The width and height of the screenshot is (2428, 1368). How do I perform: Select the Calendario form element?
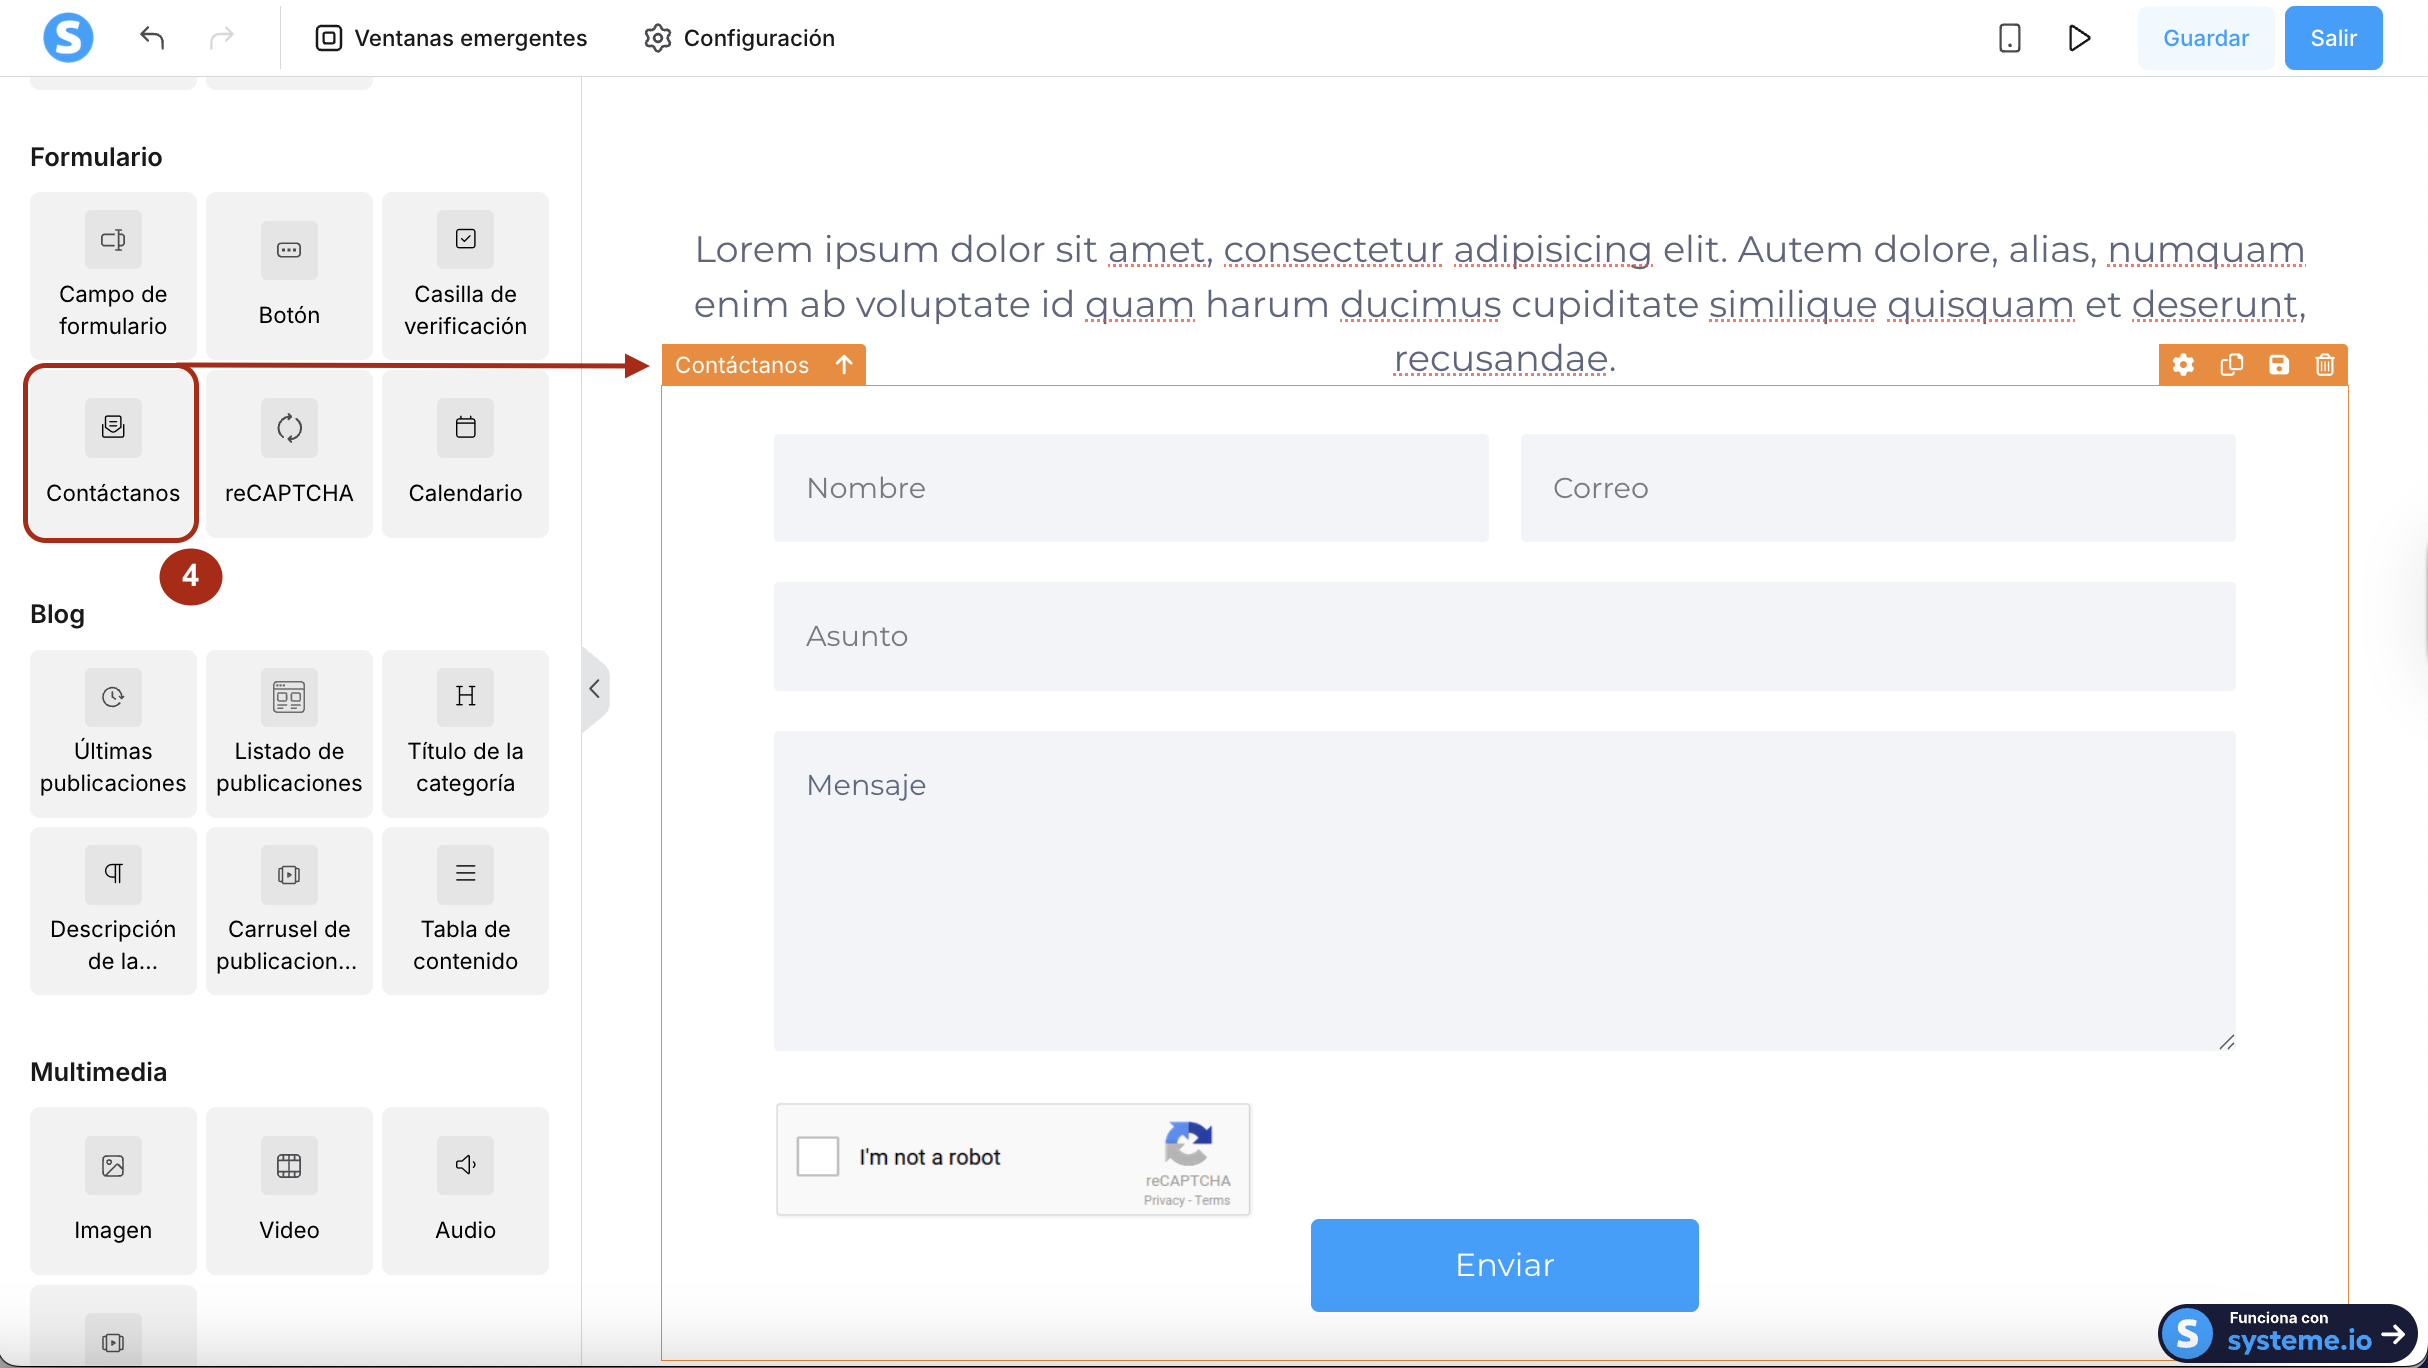(465, 454)
